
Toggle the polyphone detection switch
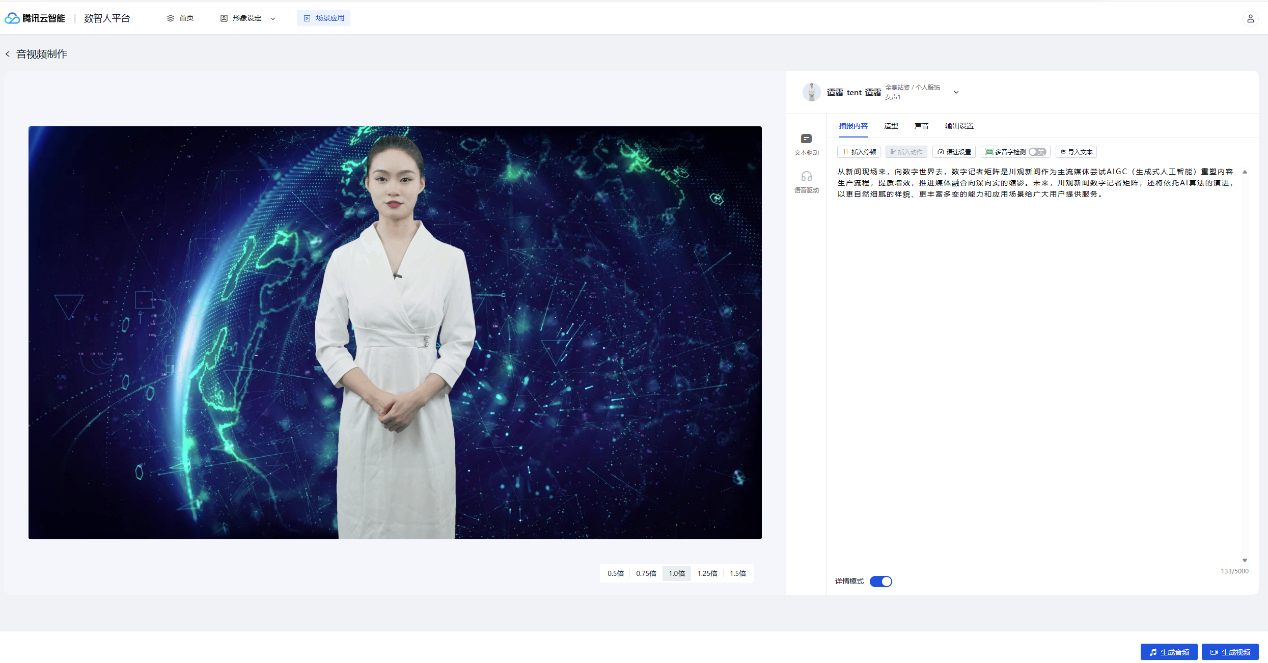[x=1038, y=152]
